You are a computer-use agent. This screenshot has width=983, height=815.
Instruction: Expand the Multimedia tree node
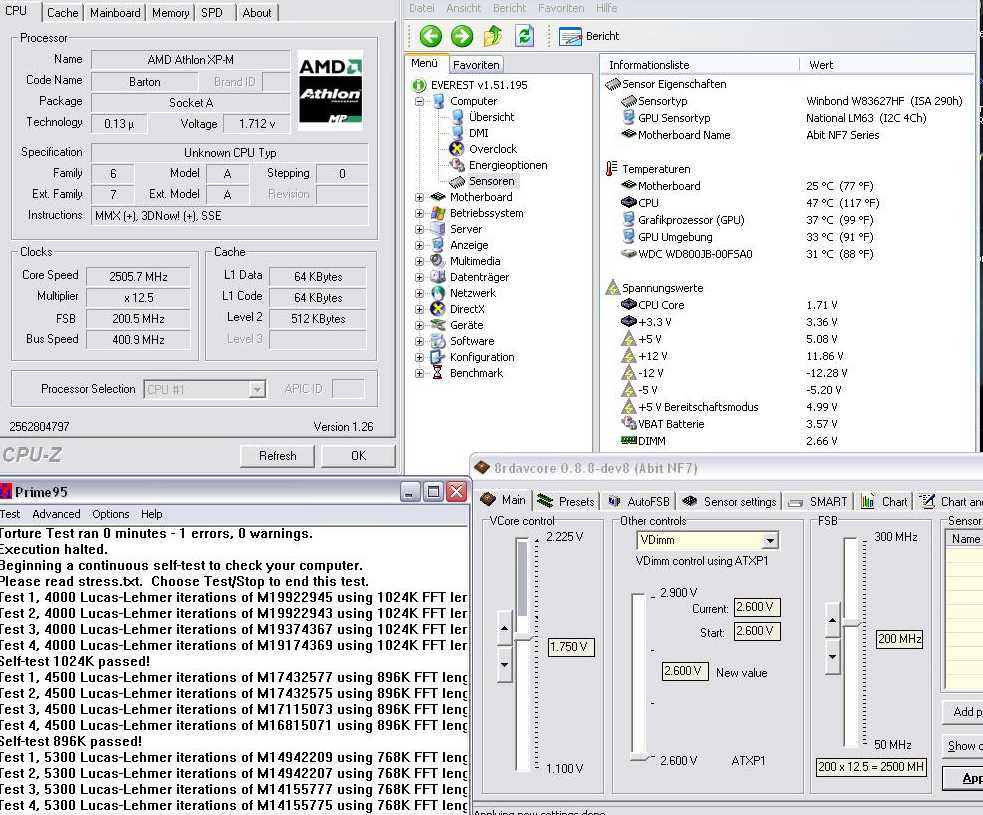tap(419, 261)
